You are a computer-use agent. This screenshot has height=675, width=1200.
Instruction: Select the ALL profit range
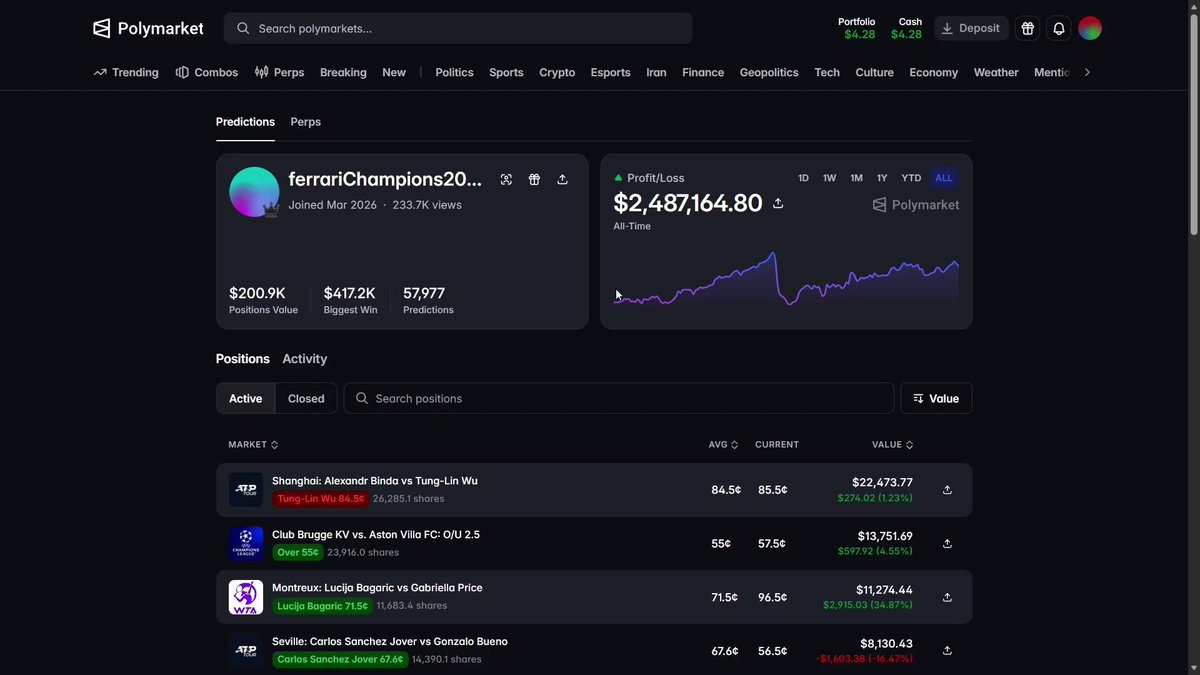tap(944, 178)
